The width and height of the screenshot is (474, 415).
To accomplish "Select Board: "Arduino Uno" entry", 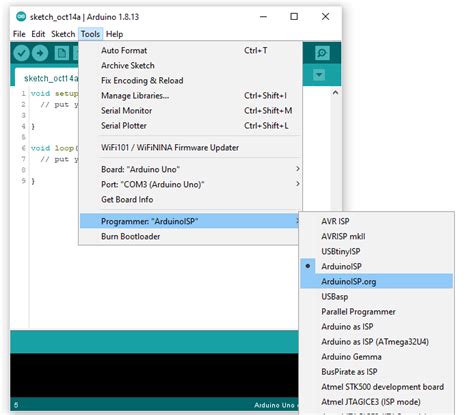I will coord(191,169).
